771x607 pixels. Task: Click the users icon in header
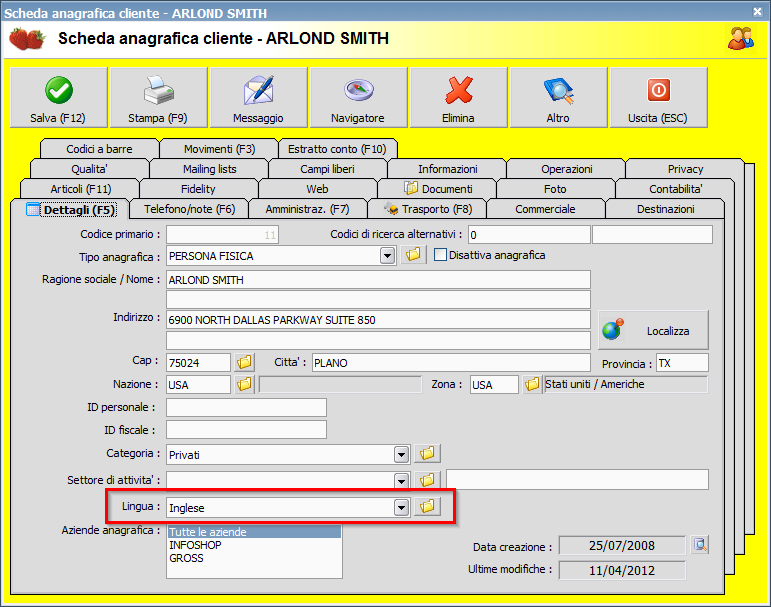741,38
